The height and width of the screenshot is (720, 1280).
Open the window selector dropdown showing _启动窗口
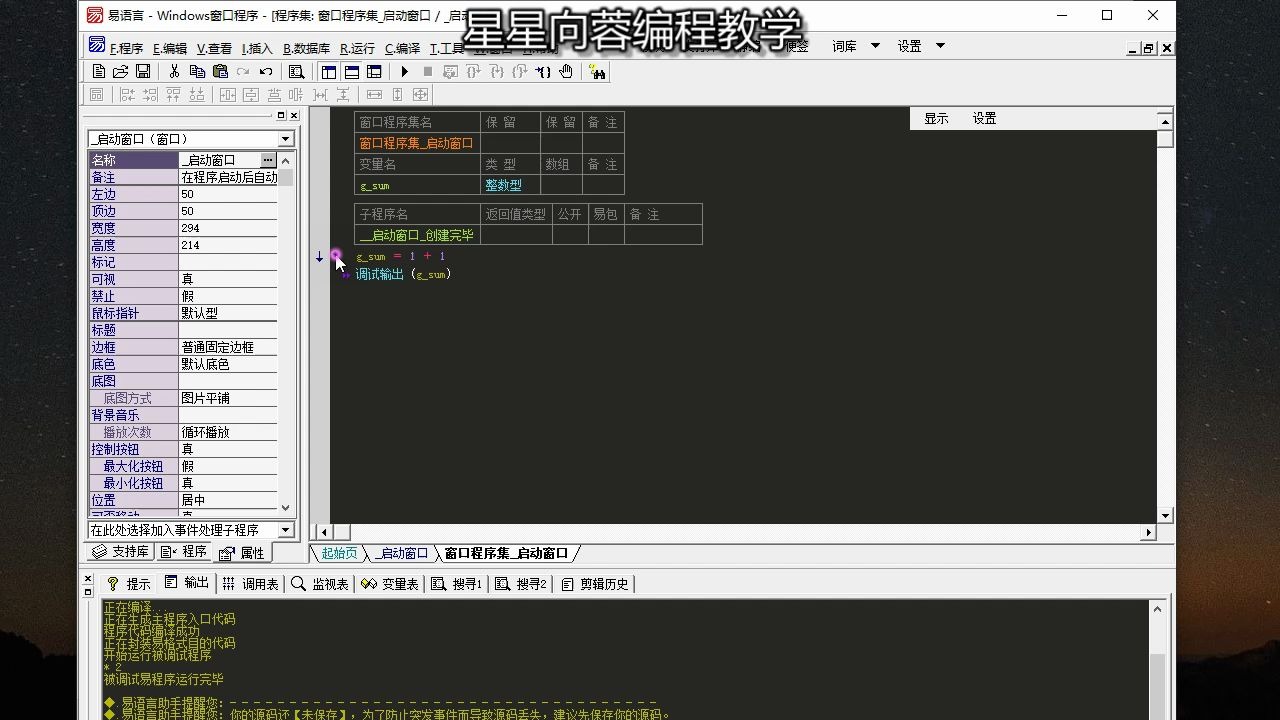tap(283, 138)
